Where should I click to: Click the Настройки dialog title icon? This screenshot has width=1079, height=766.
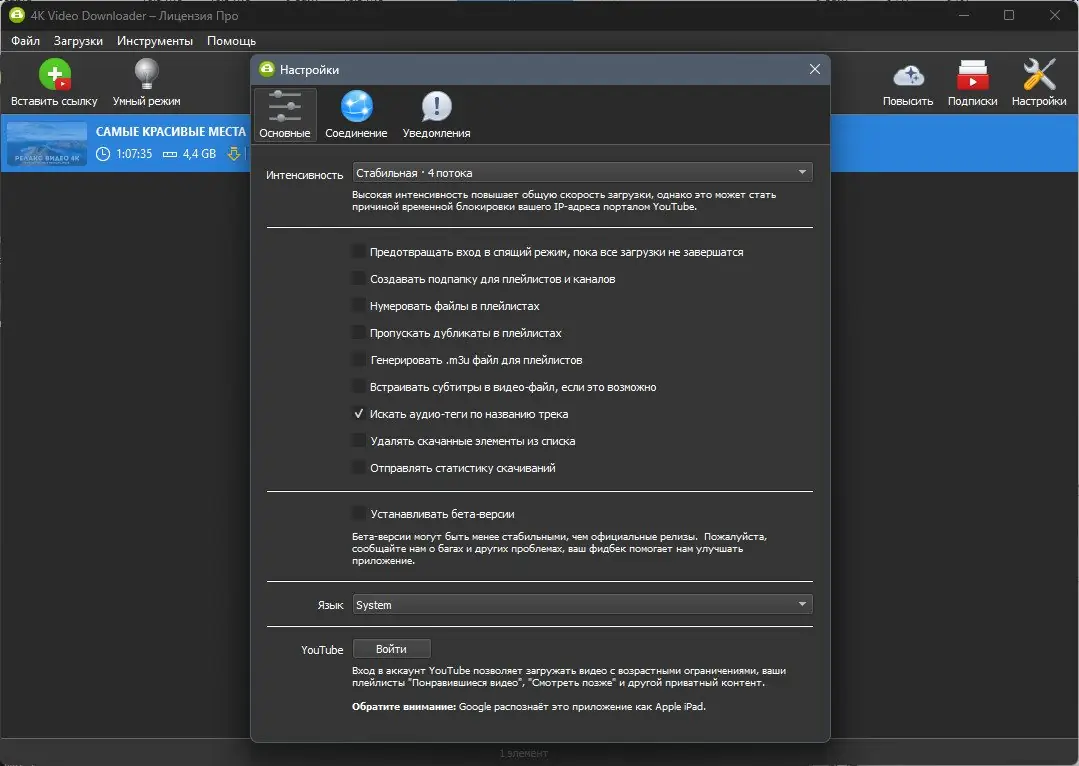click(267, 69)
